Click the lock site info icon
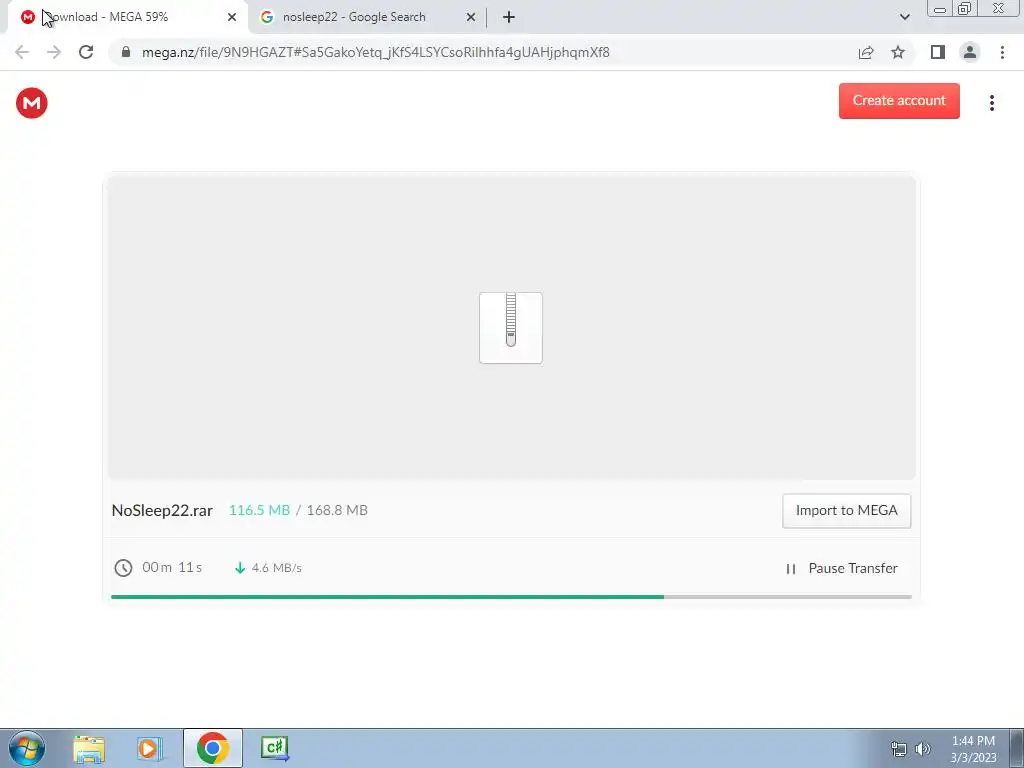Screen dimensions: 1024x768 [x=126, y=52]
